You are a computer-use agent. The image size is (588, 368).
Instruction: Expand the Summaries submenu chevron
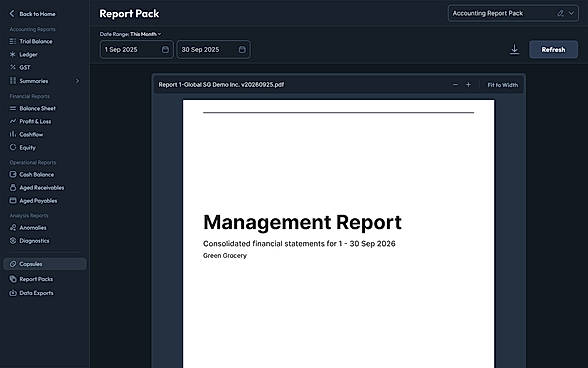click(x=77, y=81)
